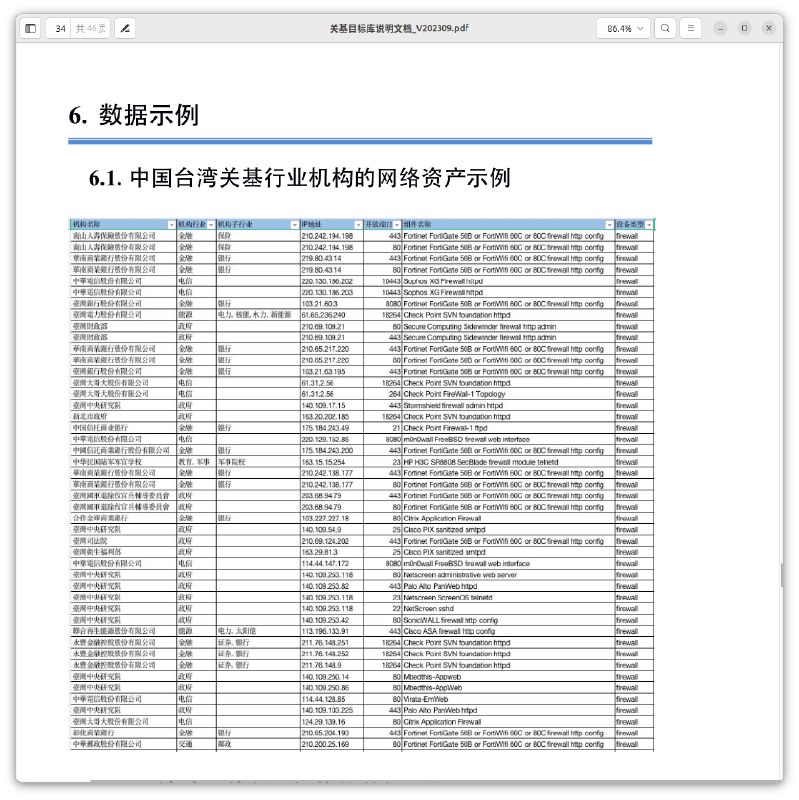This screenshot has width=799, height=800.
Task: Close the PDF viewer window
Action: (x=769, y=28)
